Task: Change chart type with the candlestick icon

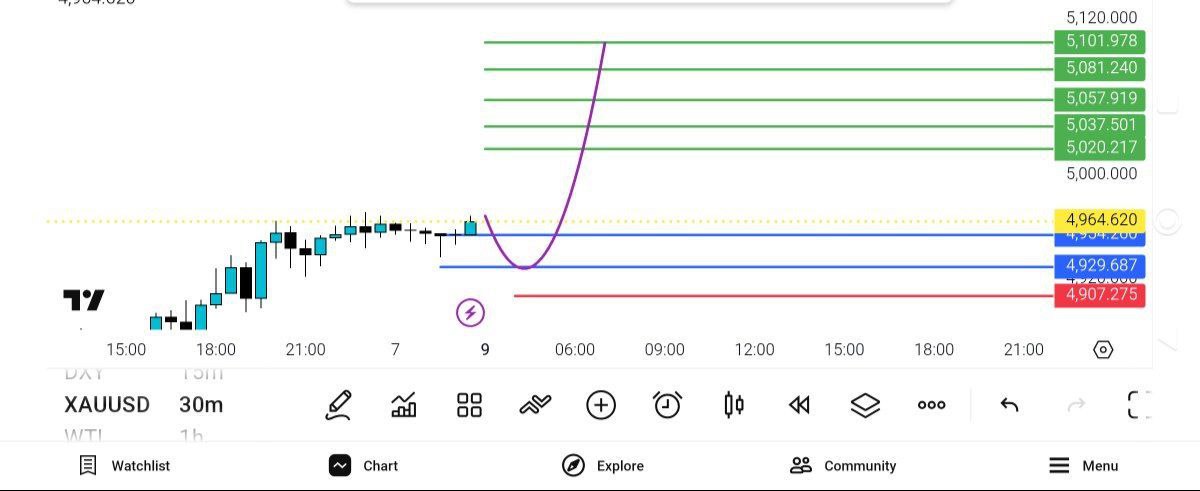Action: 733,405
